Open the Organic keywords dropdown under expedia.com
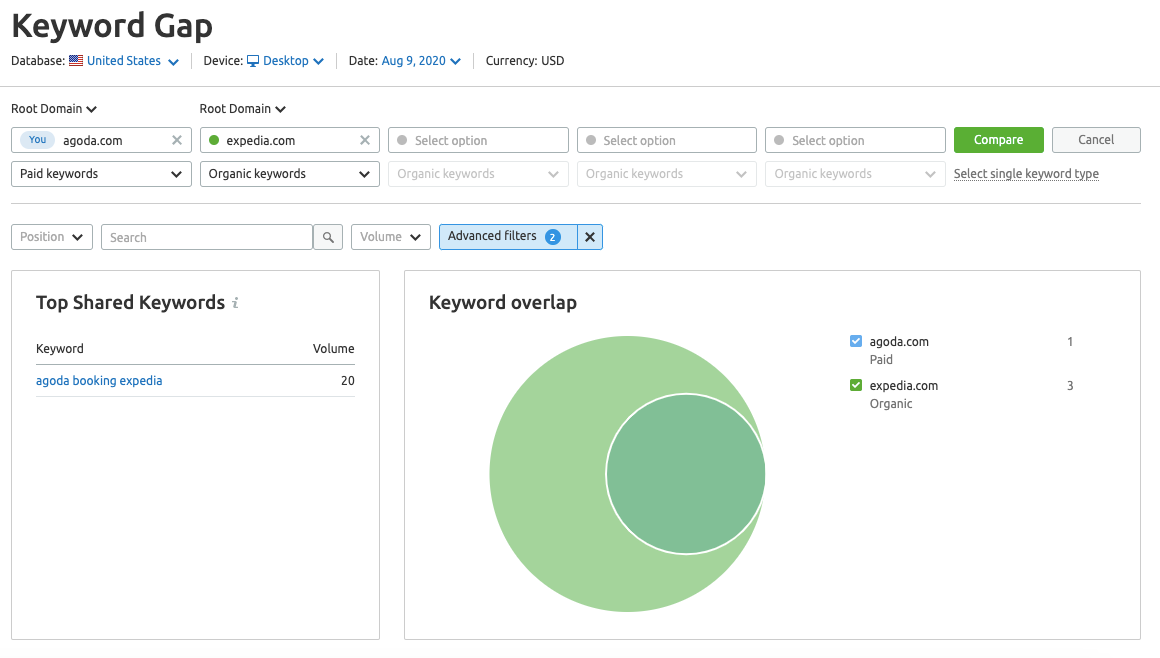The image size is (1160, 658). 289,174
